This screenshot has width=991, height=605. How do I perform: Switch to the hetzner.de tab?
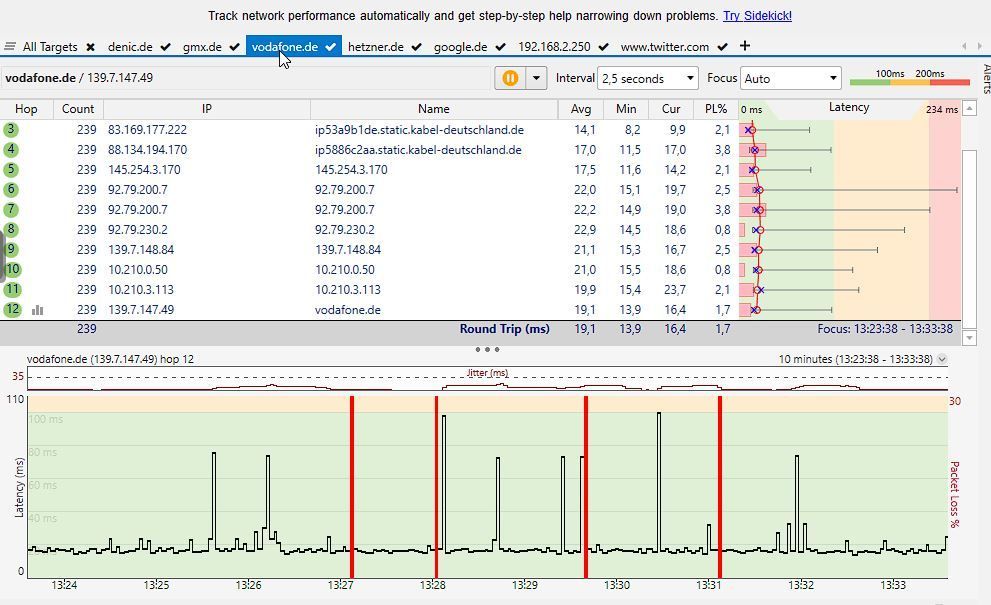coord(375,47)
